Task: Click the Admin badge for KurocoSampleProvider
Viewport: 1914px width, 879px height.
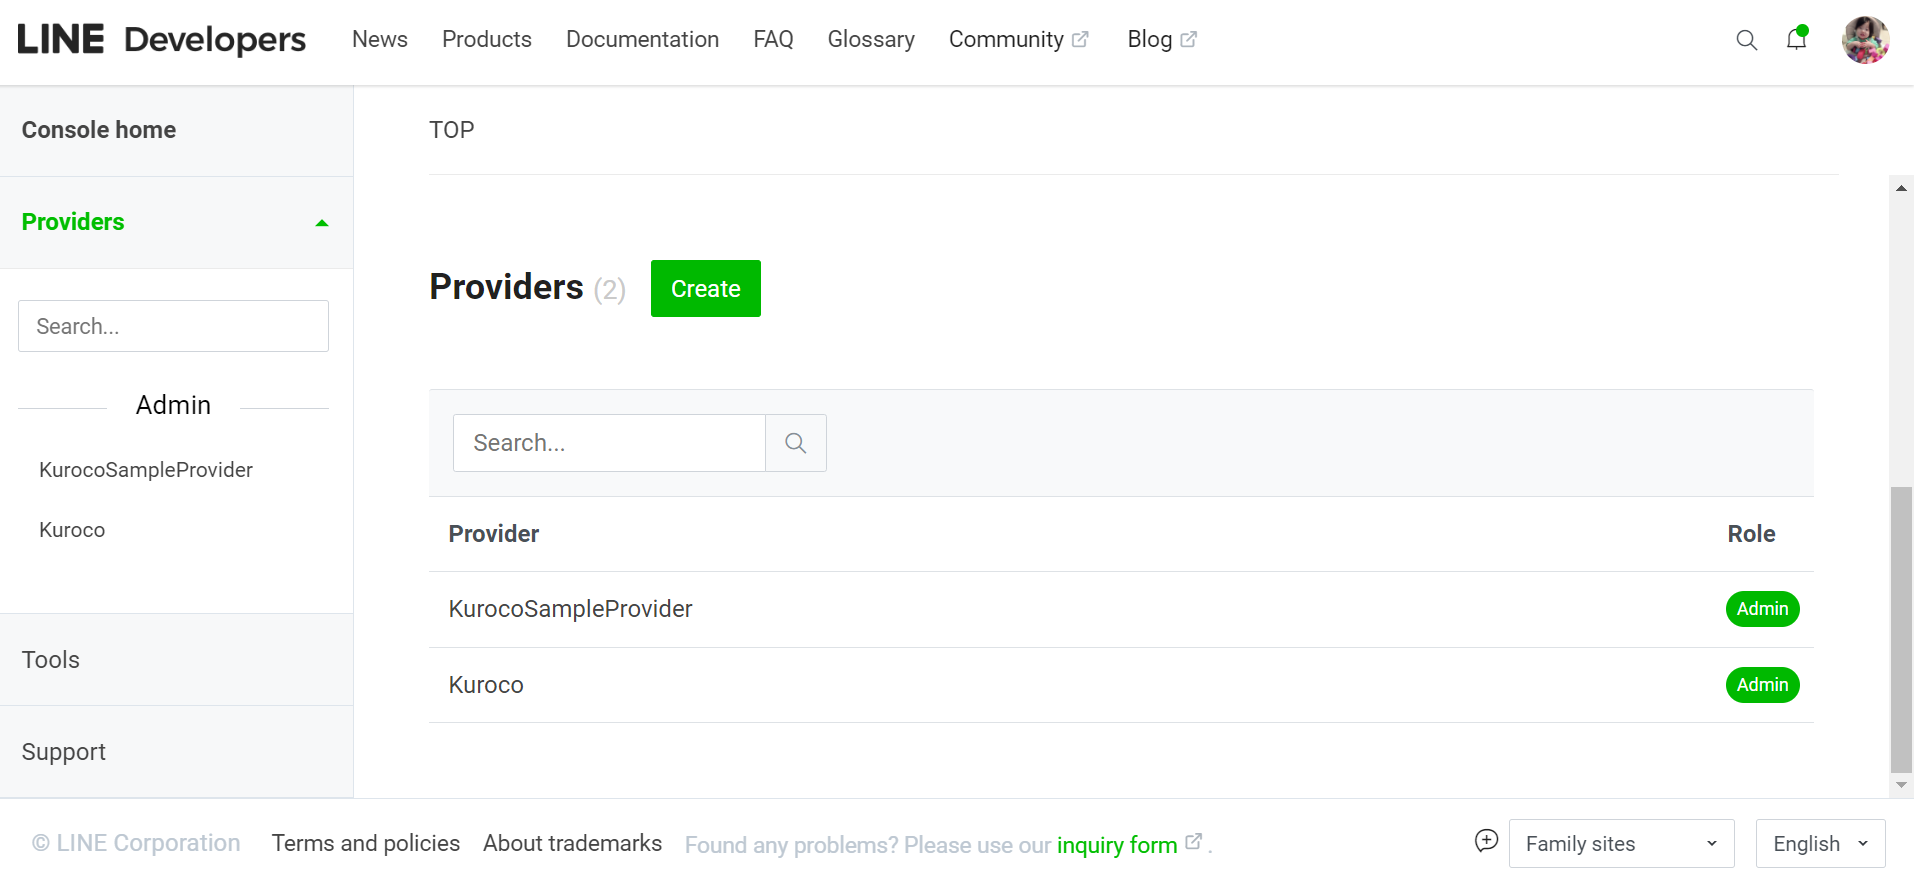Action: 1761,608
